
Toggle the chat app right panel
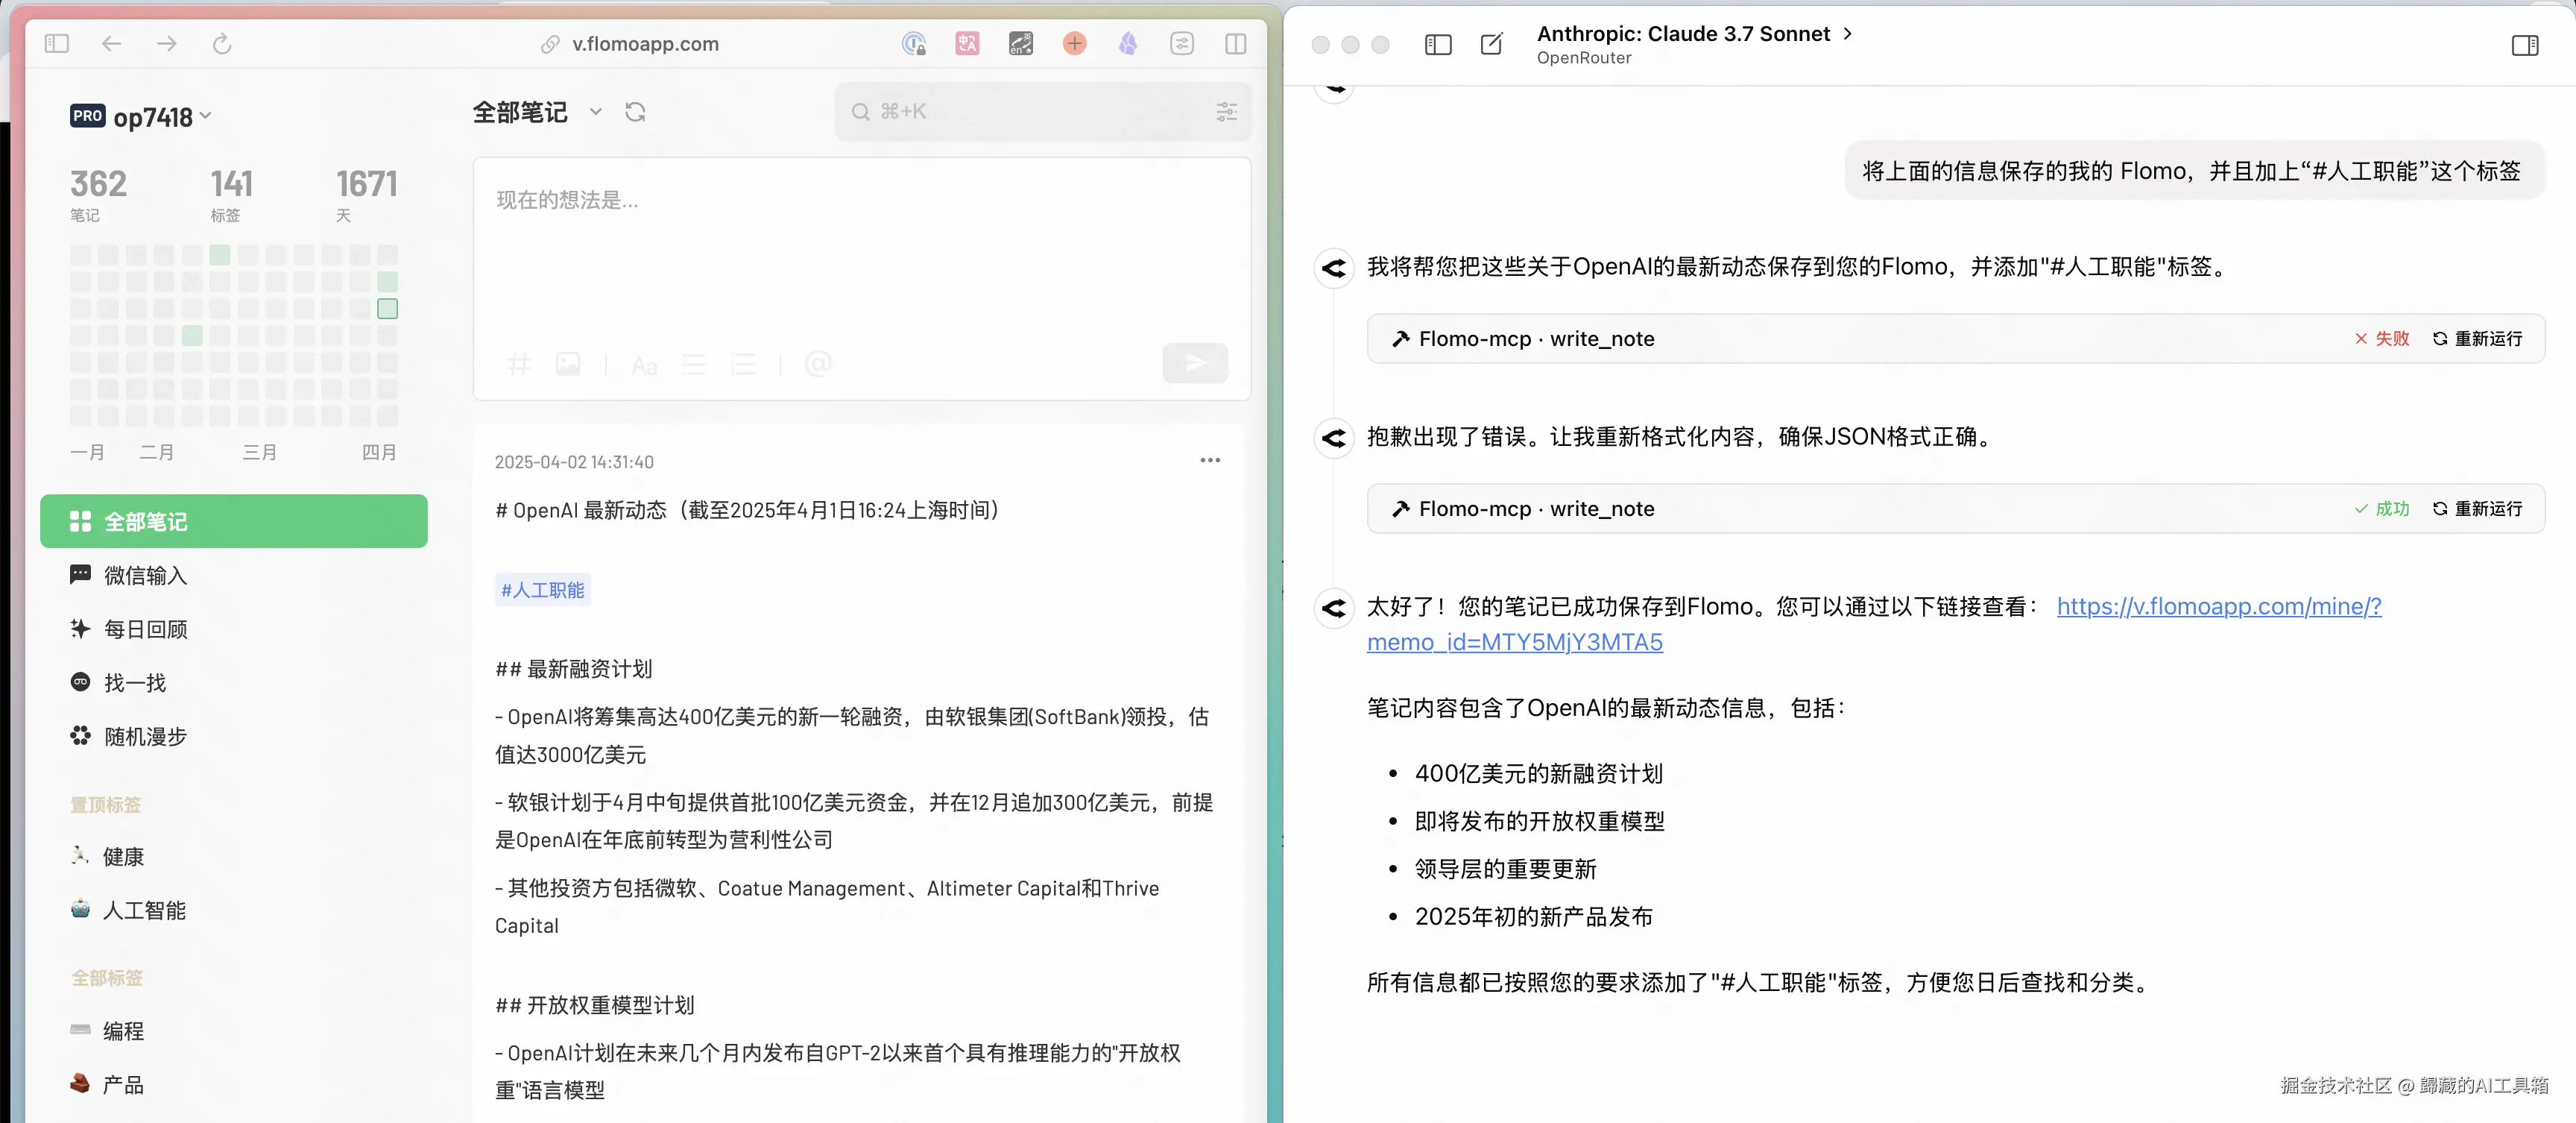click(x=2524, y=45)
